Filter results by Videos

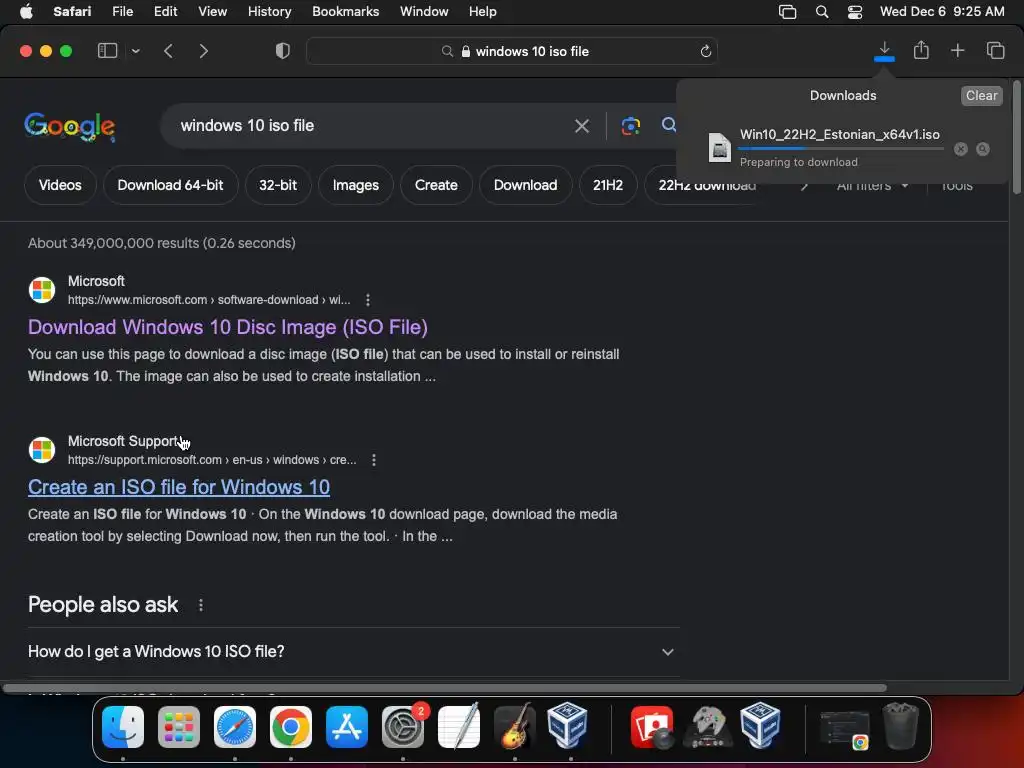(x=60, y=185)
